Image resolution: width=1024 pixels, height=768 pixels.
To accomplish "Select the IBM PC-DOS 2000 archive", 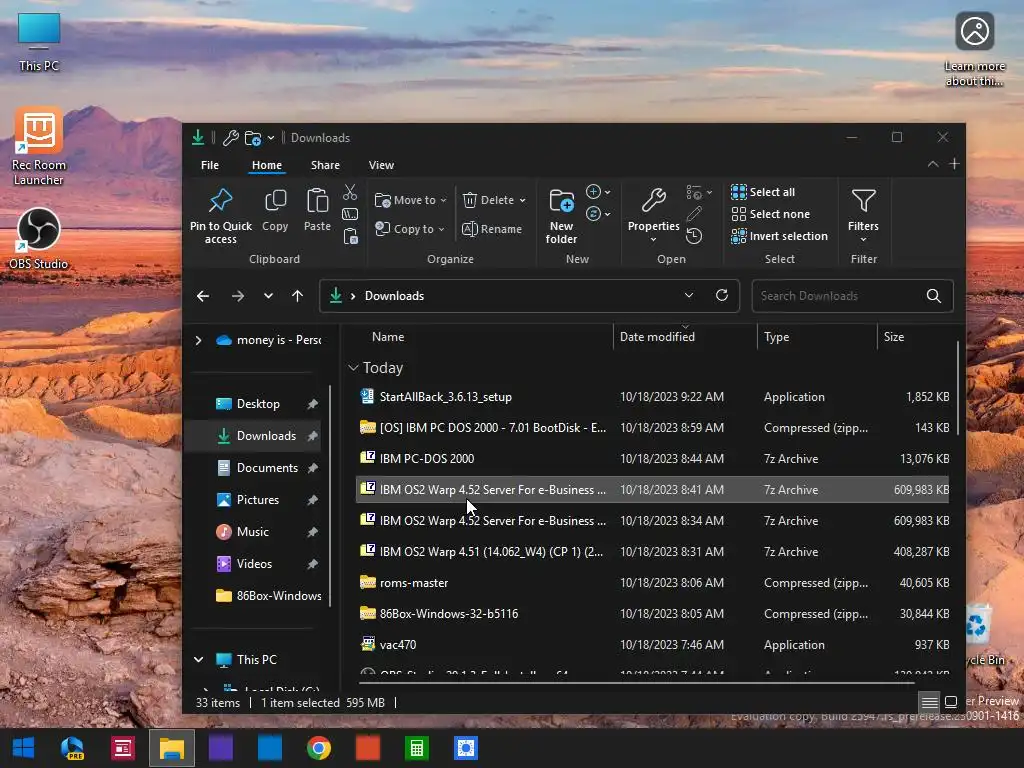I will pyautogui.click(x=653, y=458).
